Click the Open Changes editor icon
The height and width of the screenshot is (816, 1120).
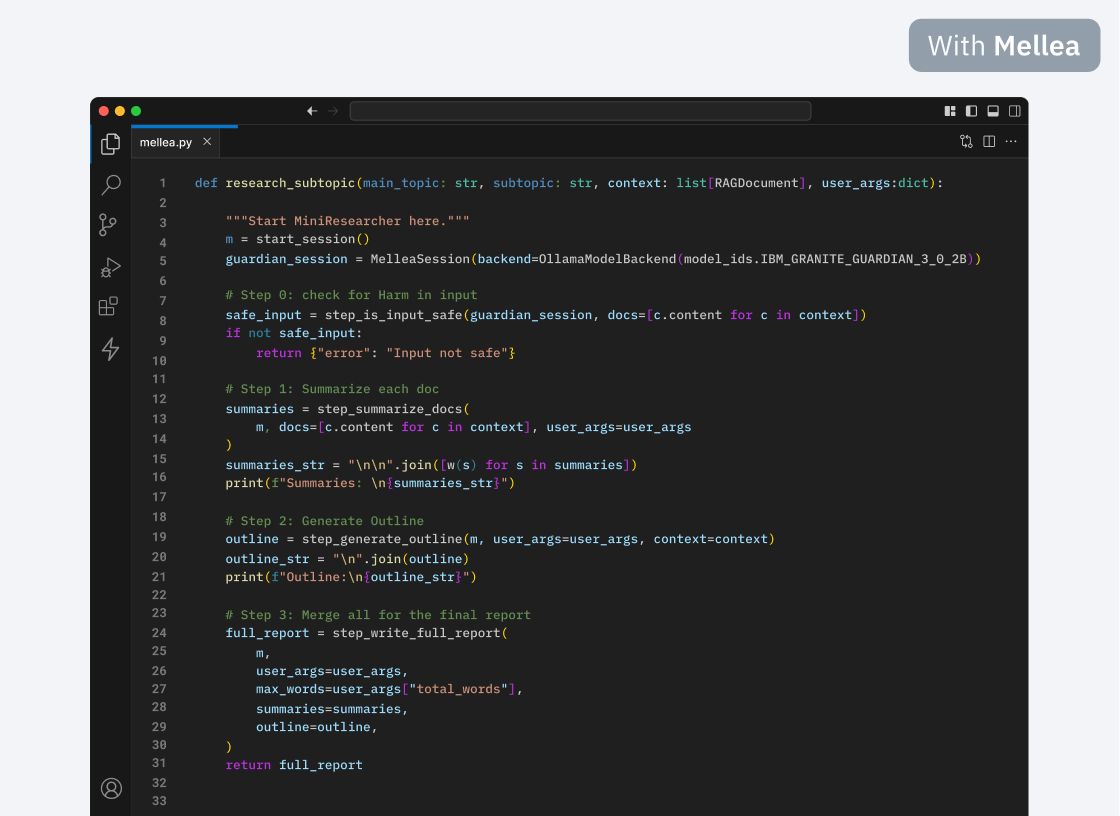966,141
